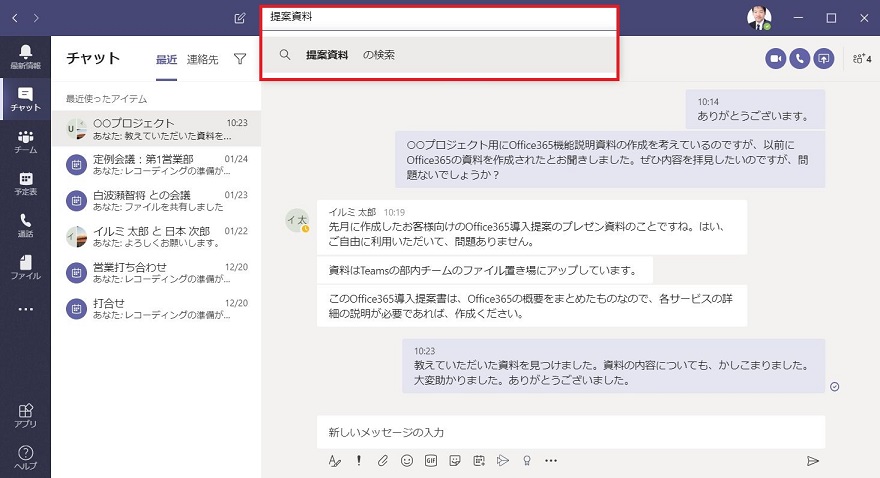Viewport: 880px width, 478px height.
Task: Open the 白波瀬智将 との会議 chat
Action: pyautogui.click(x=157, y=201)
